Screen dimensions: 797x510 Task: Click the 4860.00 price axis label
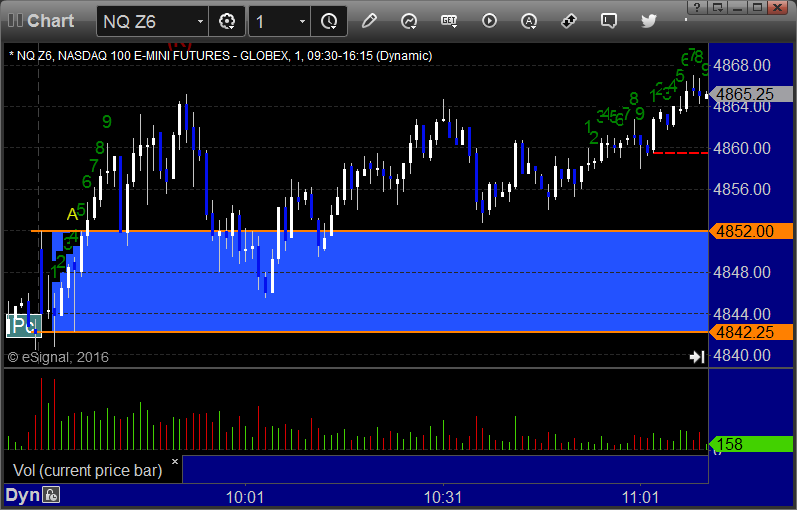point(742,148)
